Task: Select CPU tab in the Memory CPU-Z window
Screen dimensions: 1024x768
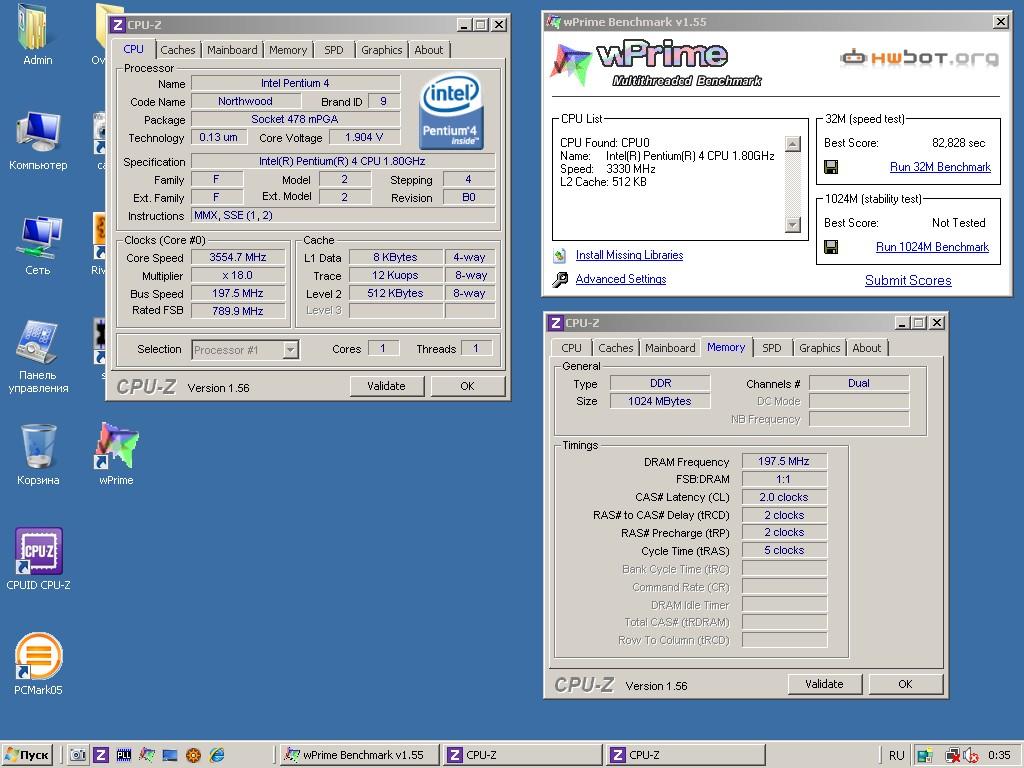Action: click(x=571, y=348)
